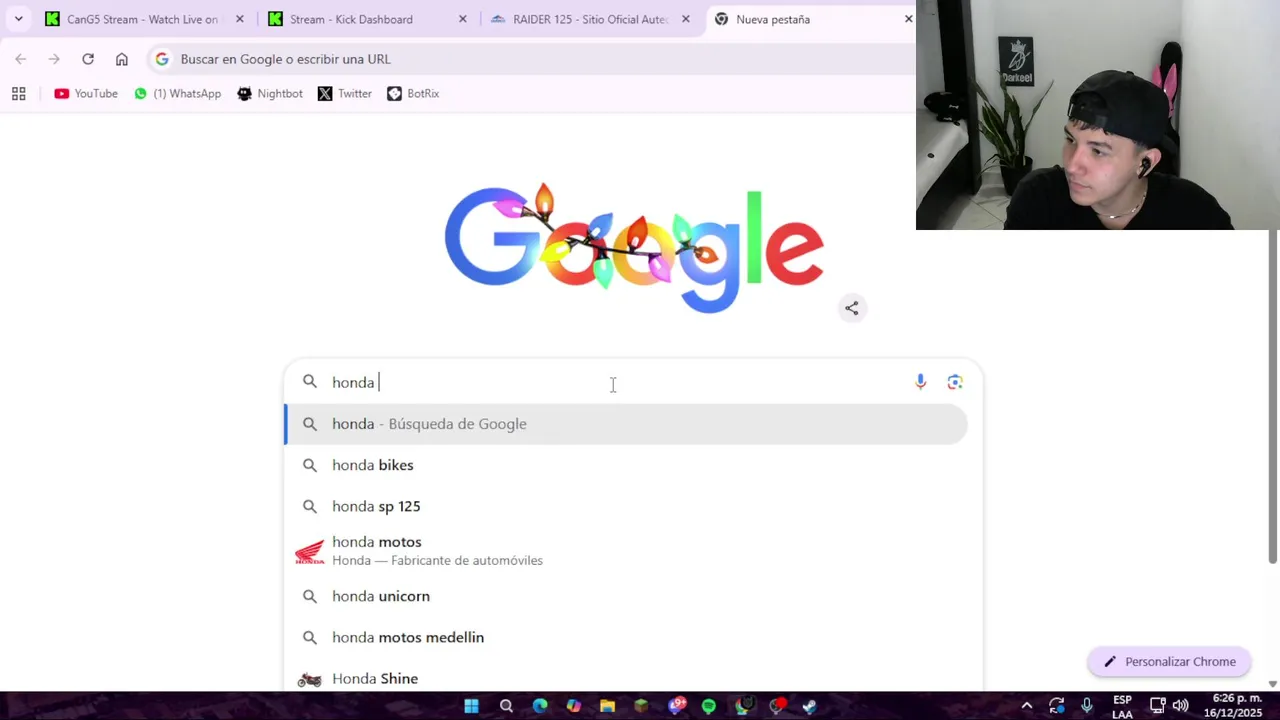1280x720 pixels.
Task: Show hidden system tray icons
Action: tap(1026, 706)
